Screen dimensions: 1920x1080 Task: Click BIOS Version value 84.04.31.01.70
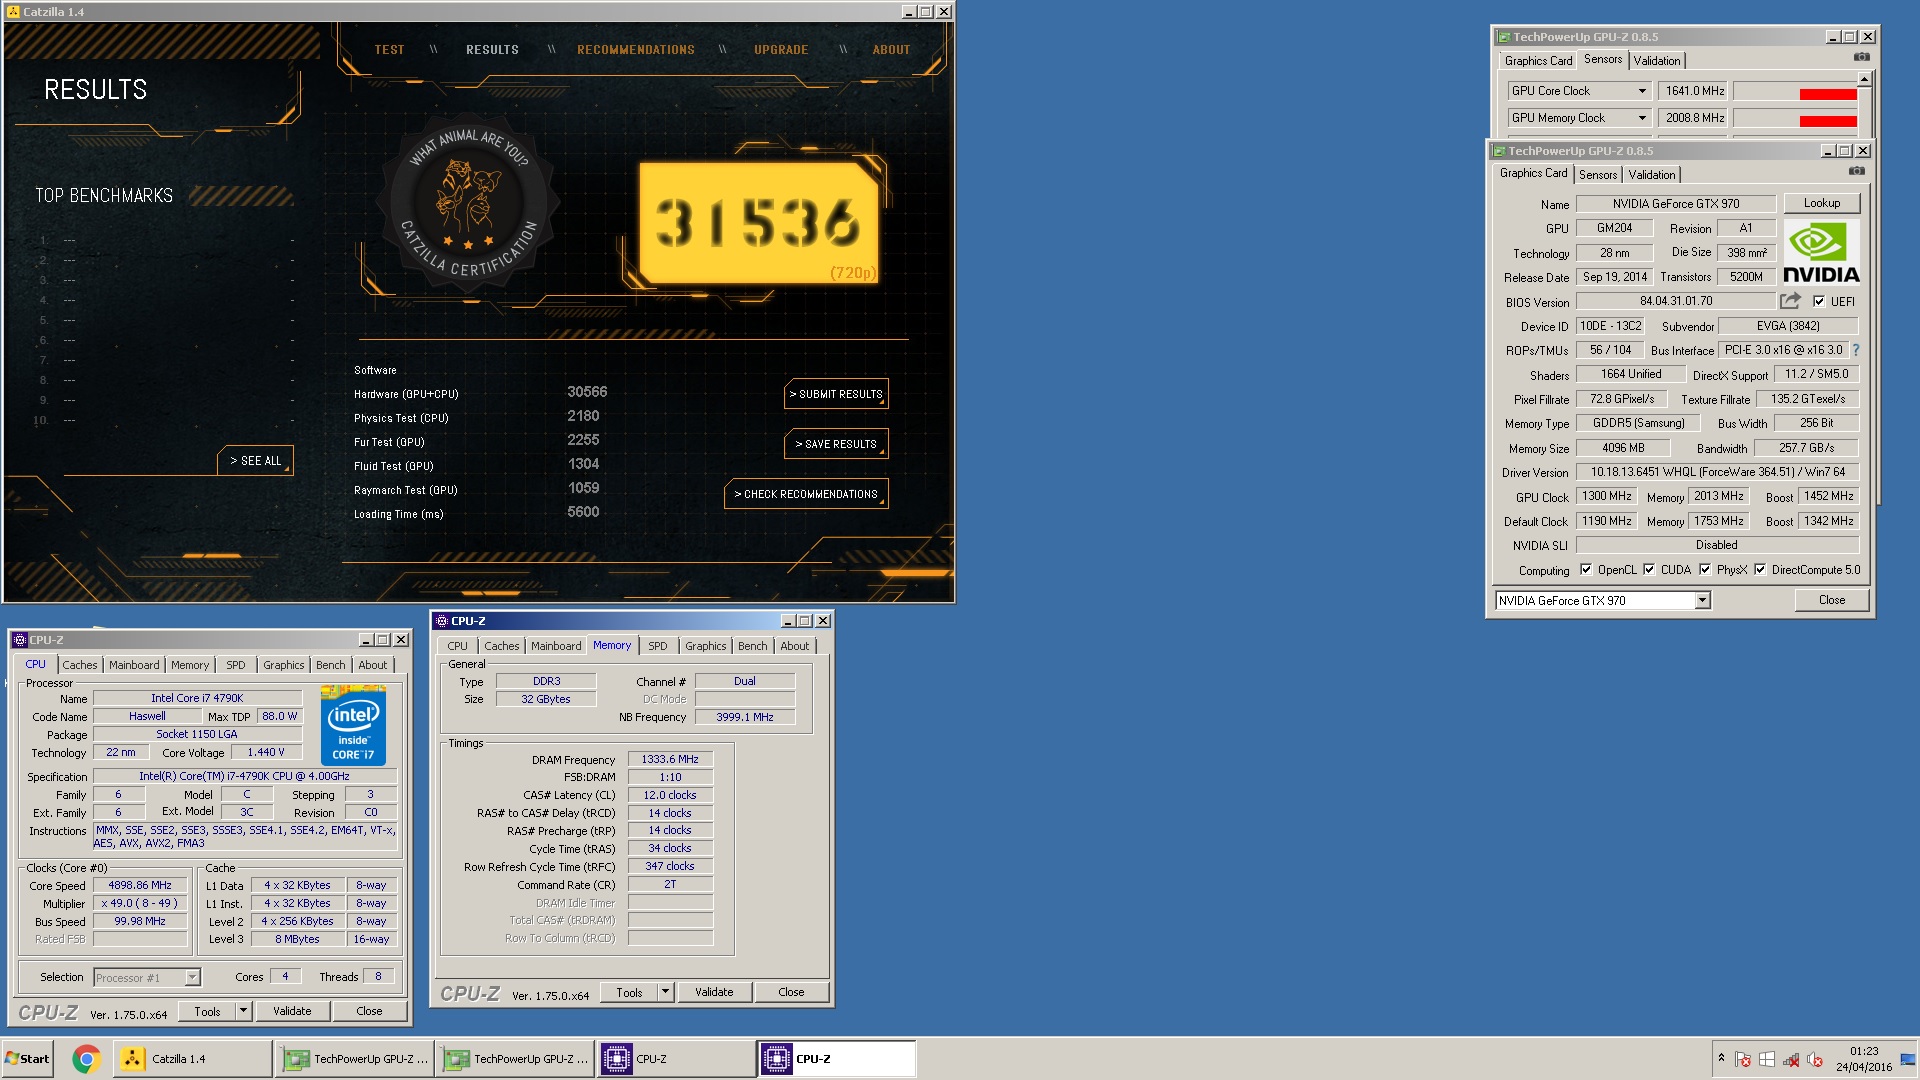[1675, 301]
